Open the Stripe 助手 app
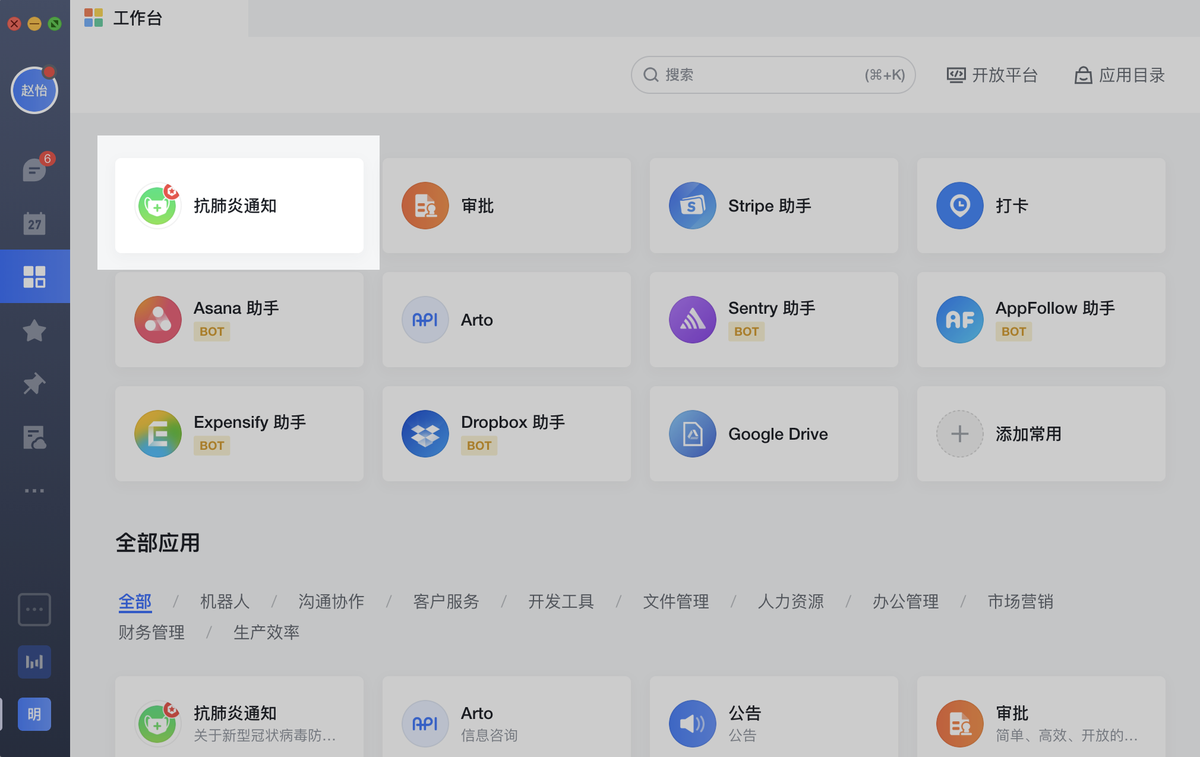Screen dimensions: 1200x757 pyautogui.click(x=773, y=205)
